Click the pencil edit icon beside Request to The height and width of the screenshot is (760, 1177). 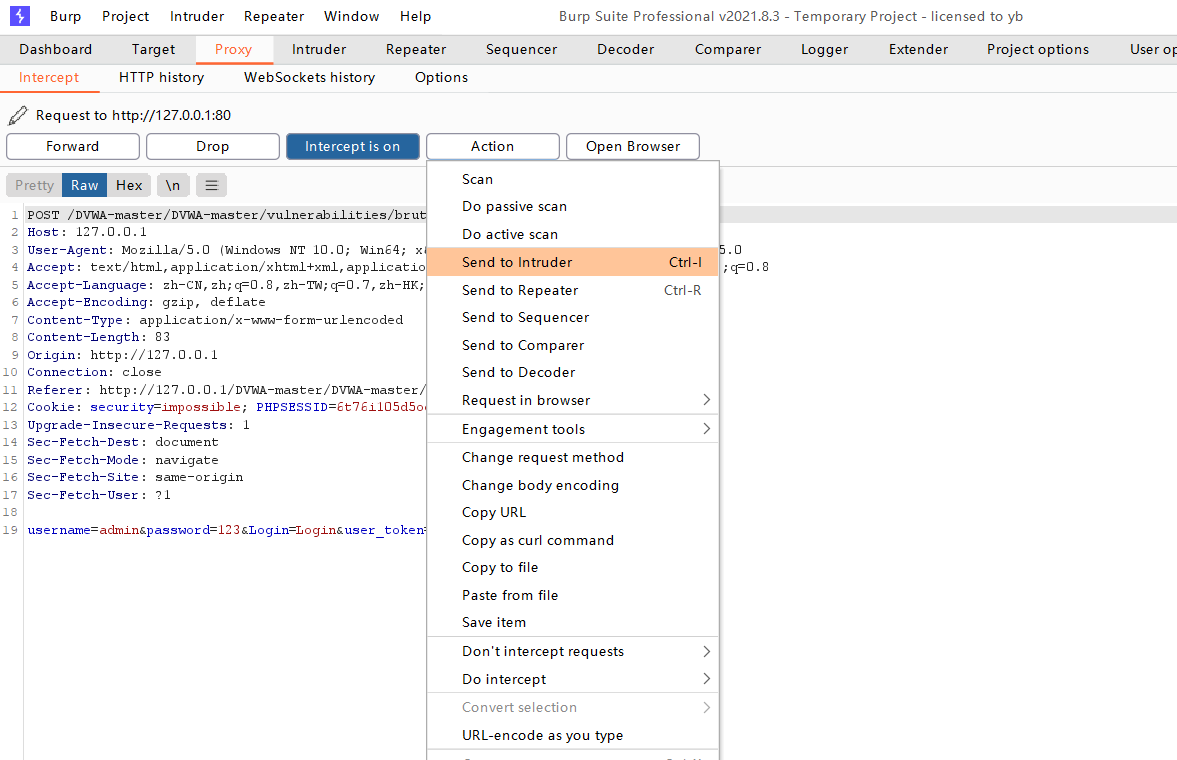click(17, 116)
